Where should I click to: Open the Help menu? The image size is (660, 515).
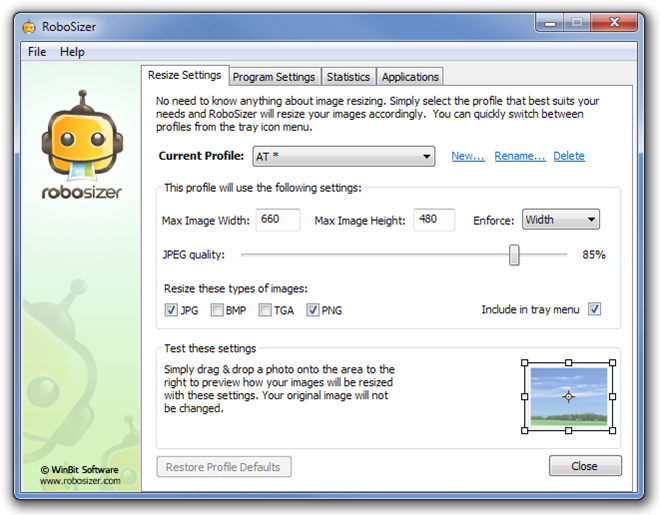(72, 52)
